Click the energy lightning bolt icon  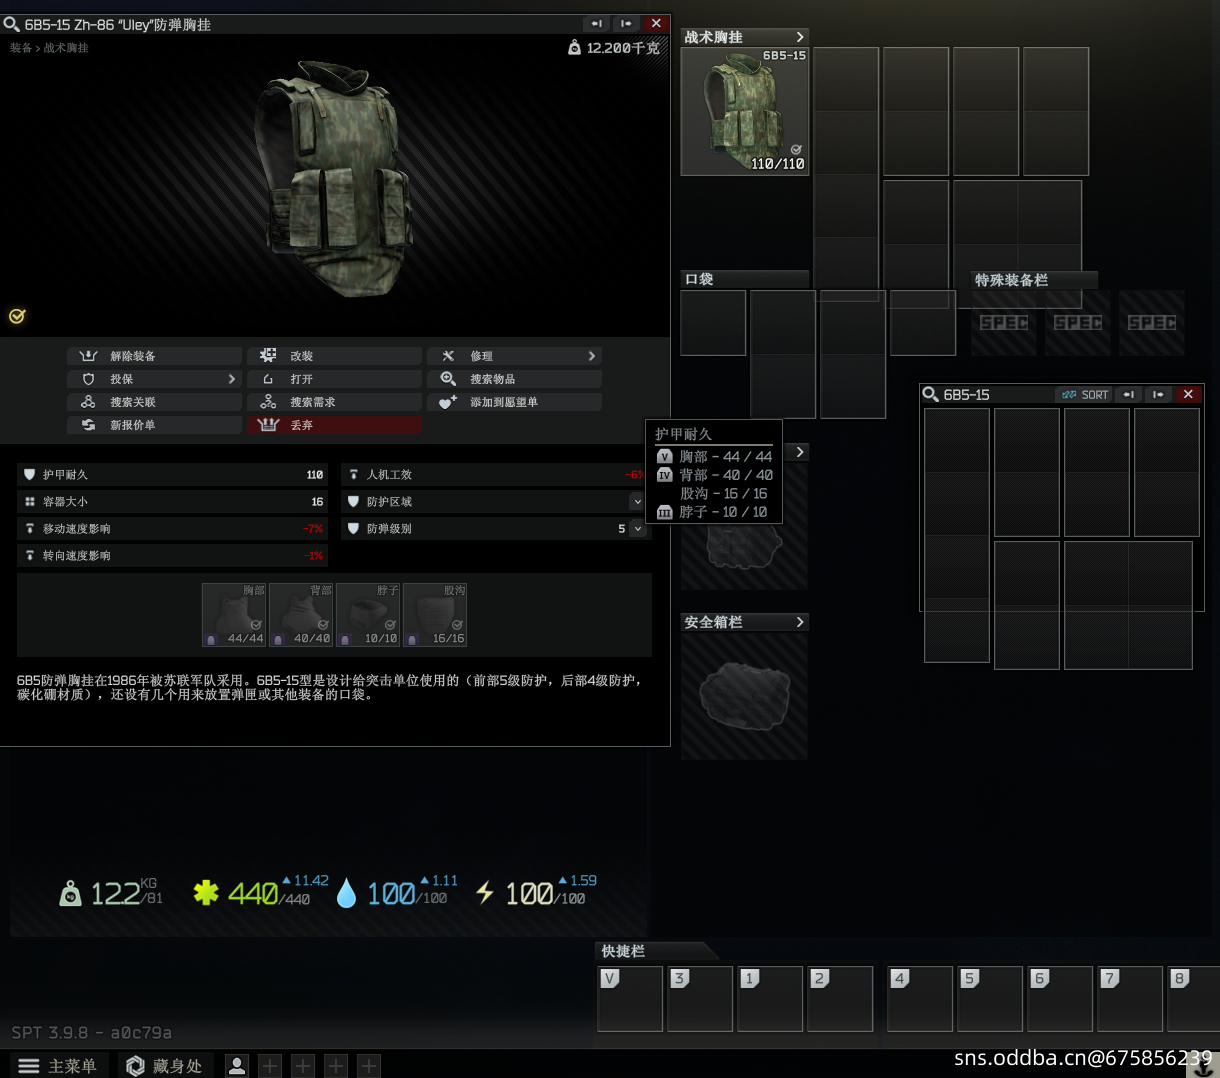(x=485, y=892)
